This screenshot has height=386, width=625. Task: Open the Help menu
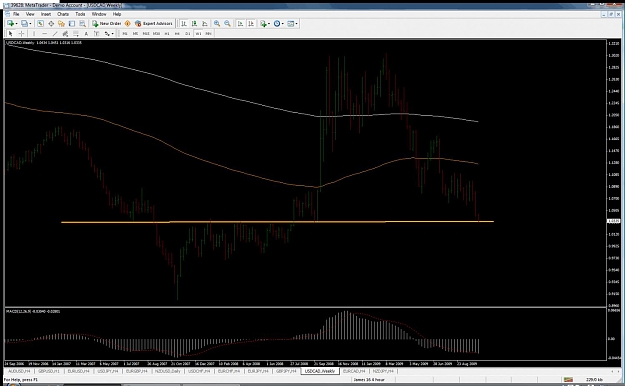click(x=117, y=14)
